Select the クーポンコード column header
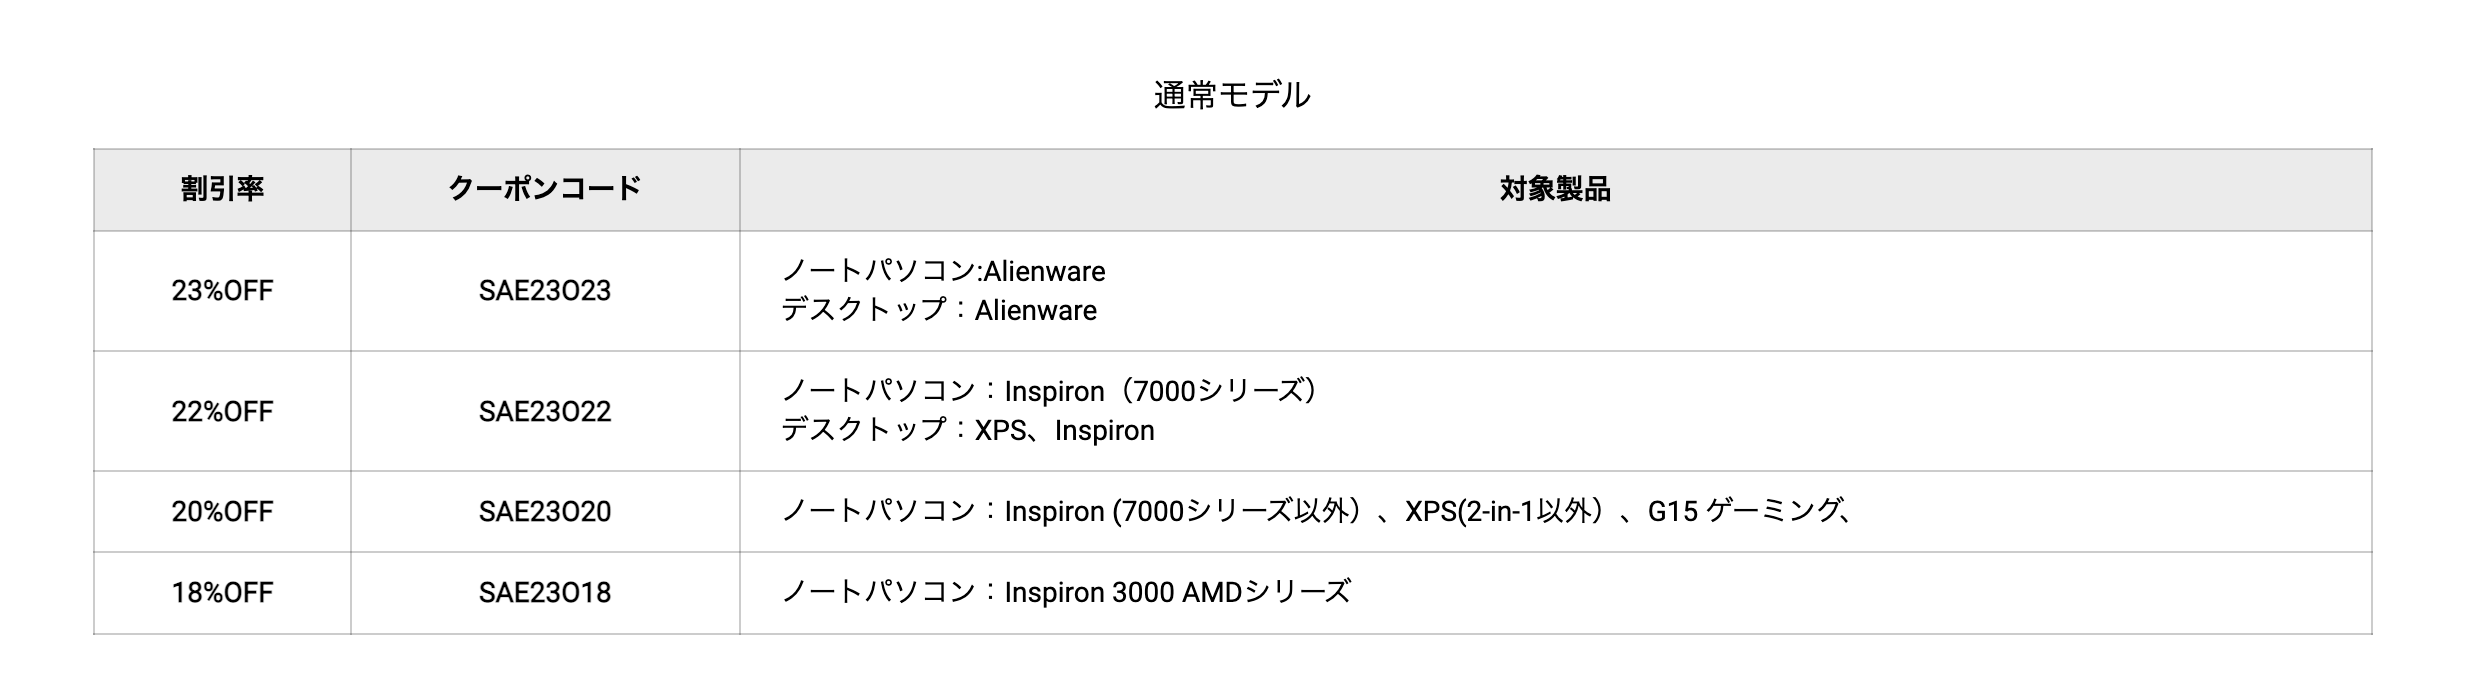The height and width of the screenshot is (692, 2480). 545,189
